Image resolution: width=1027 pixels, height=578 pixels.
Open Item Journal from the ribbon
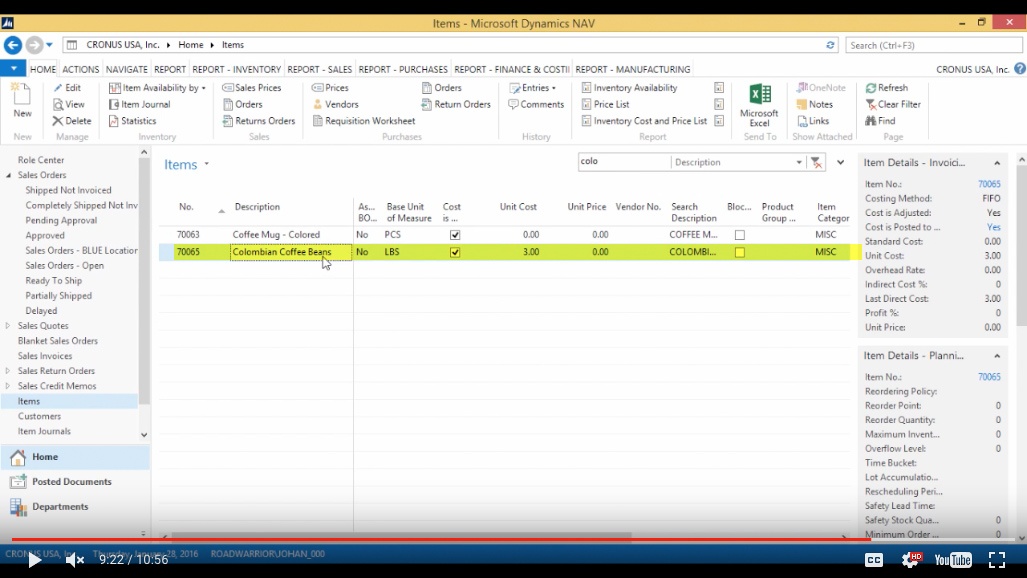coord(140,104)
